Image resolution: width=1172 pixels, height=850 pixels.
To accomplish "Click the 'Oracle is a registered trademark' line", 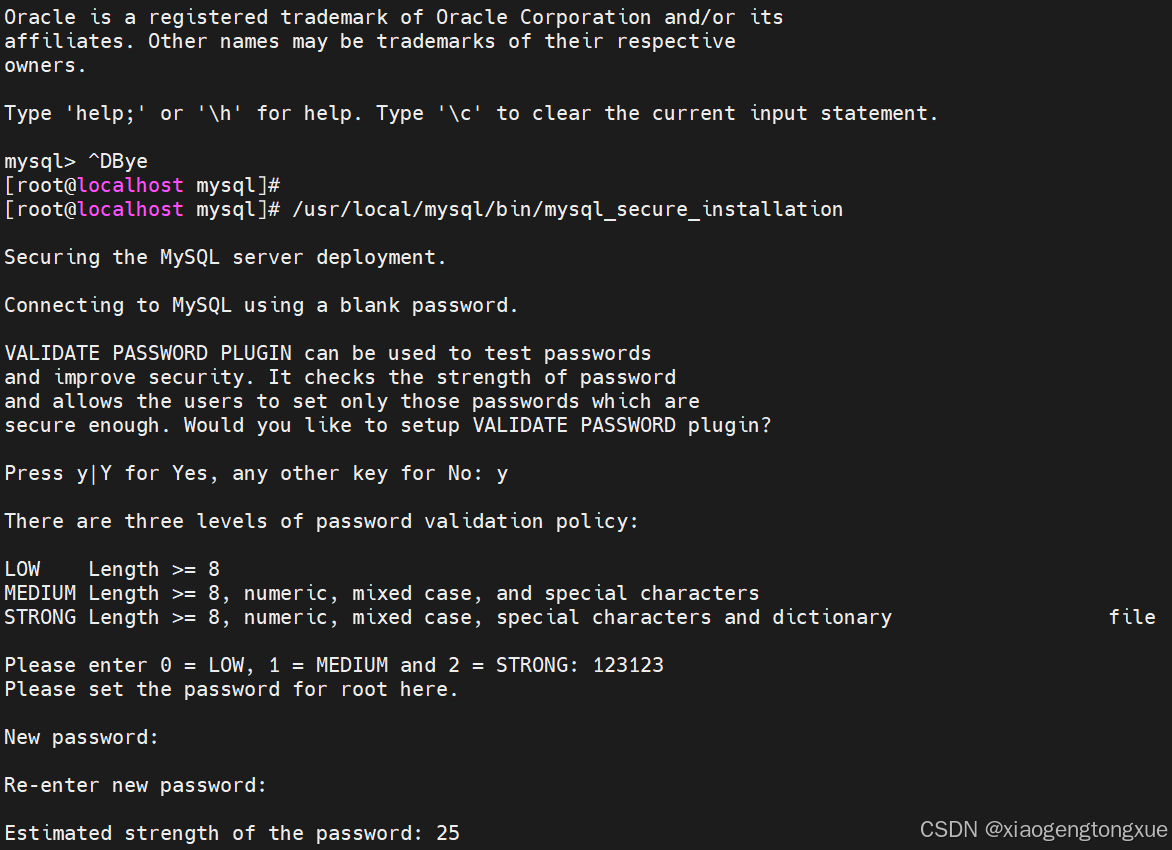I will coord(393,17).
